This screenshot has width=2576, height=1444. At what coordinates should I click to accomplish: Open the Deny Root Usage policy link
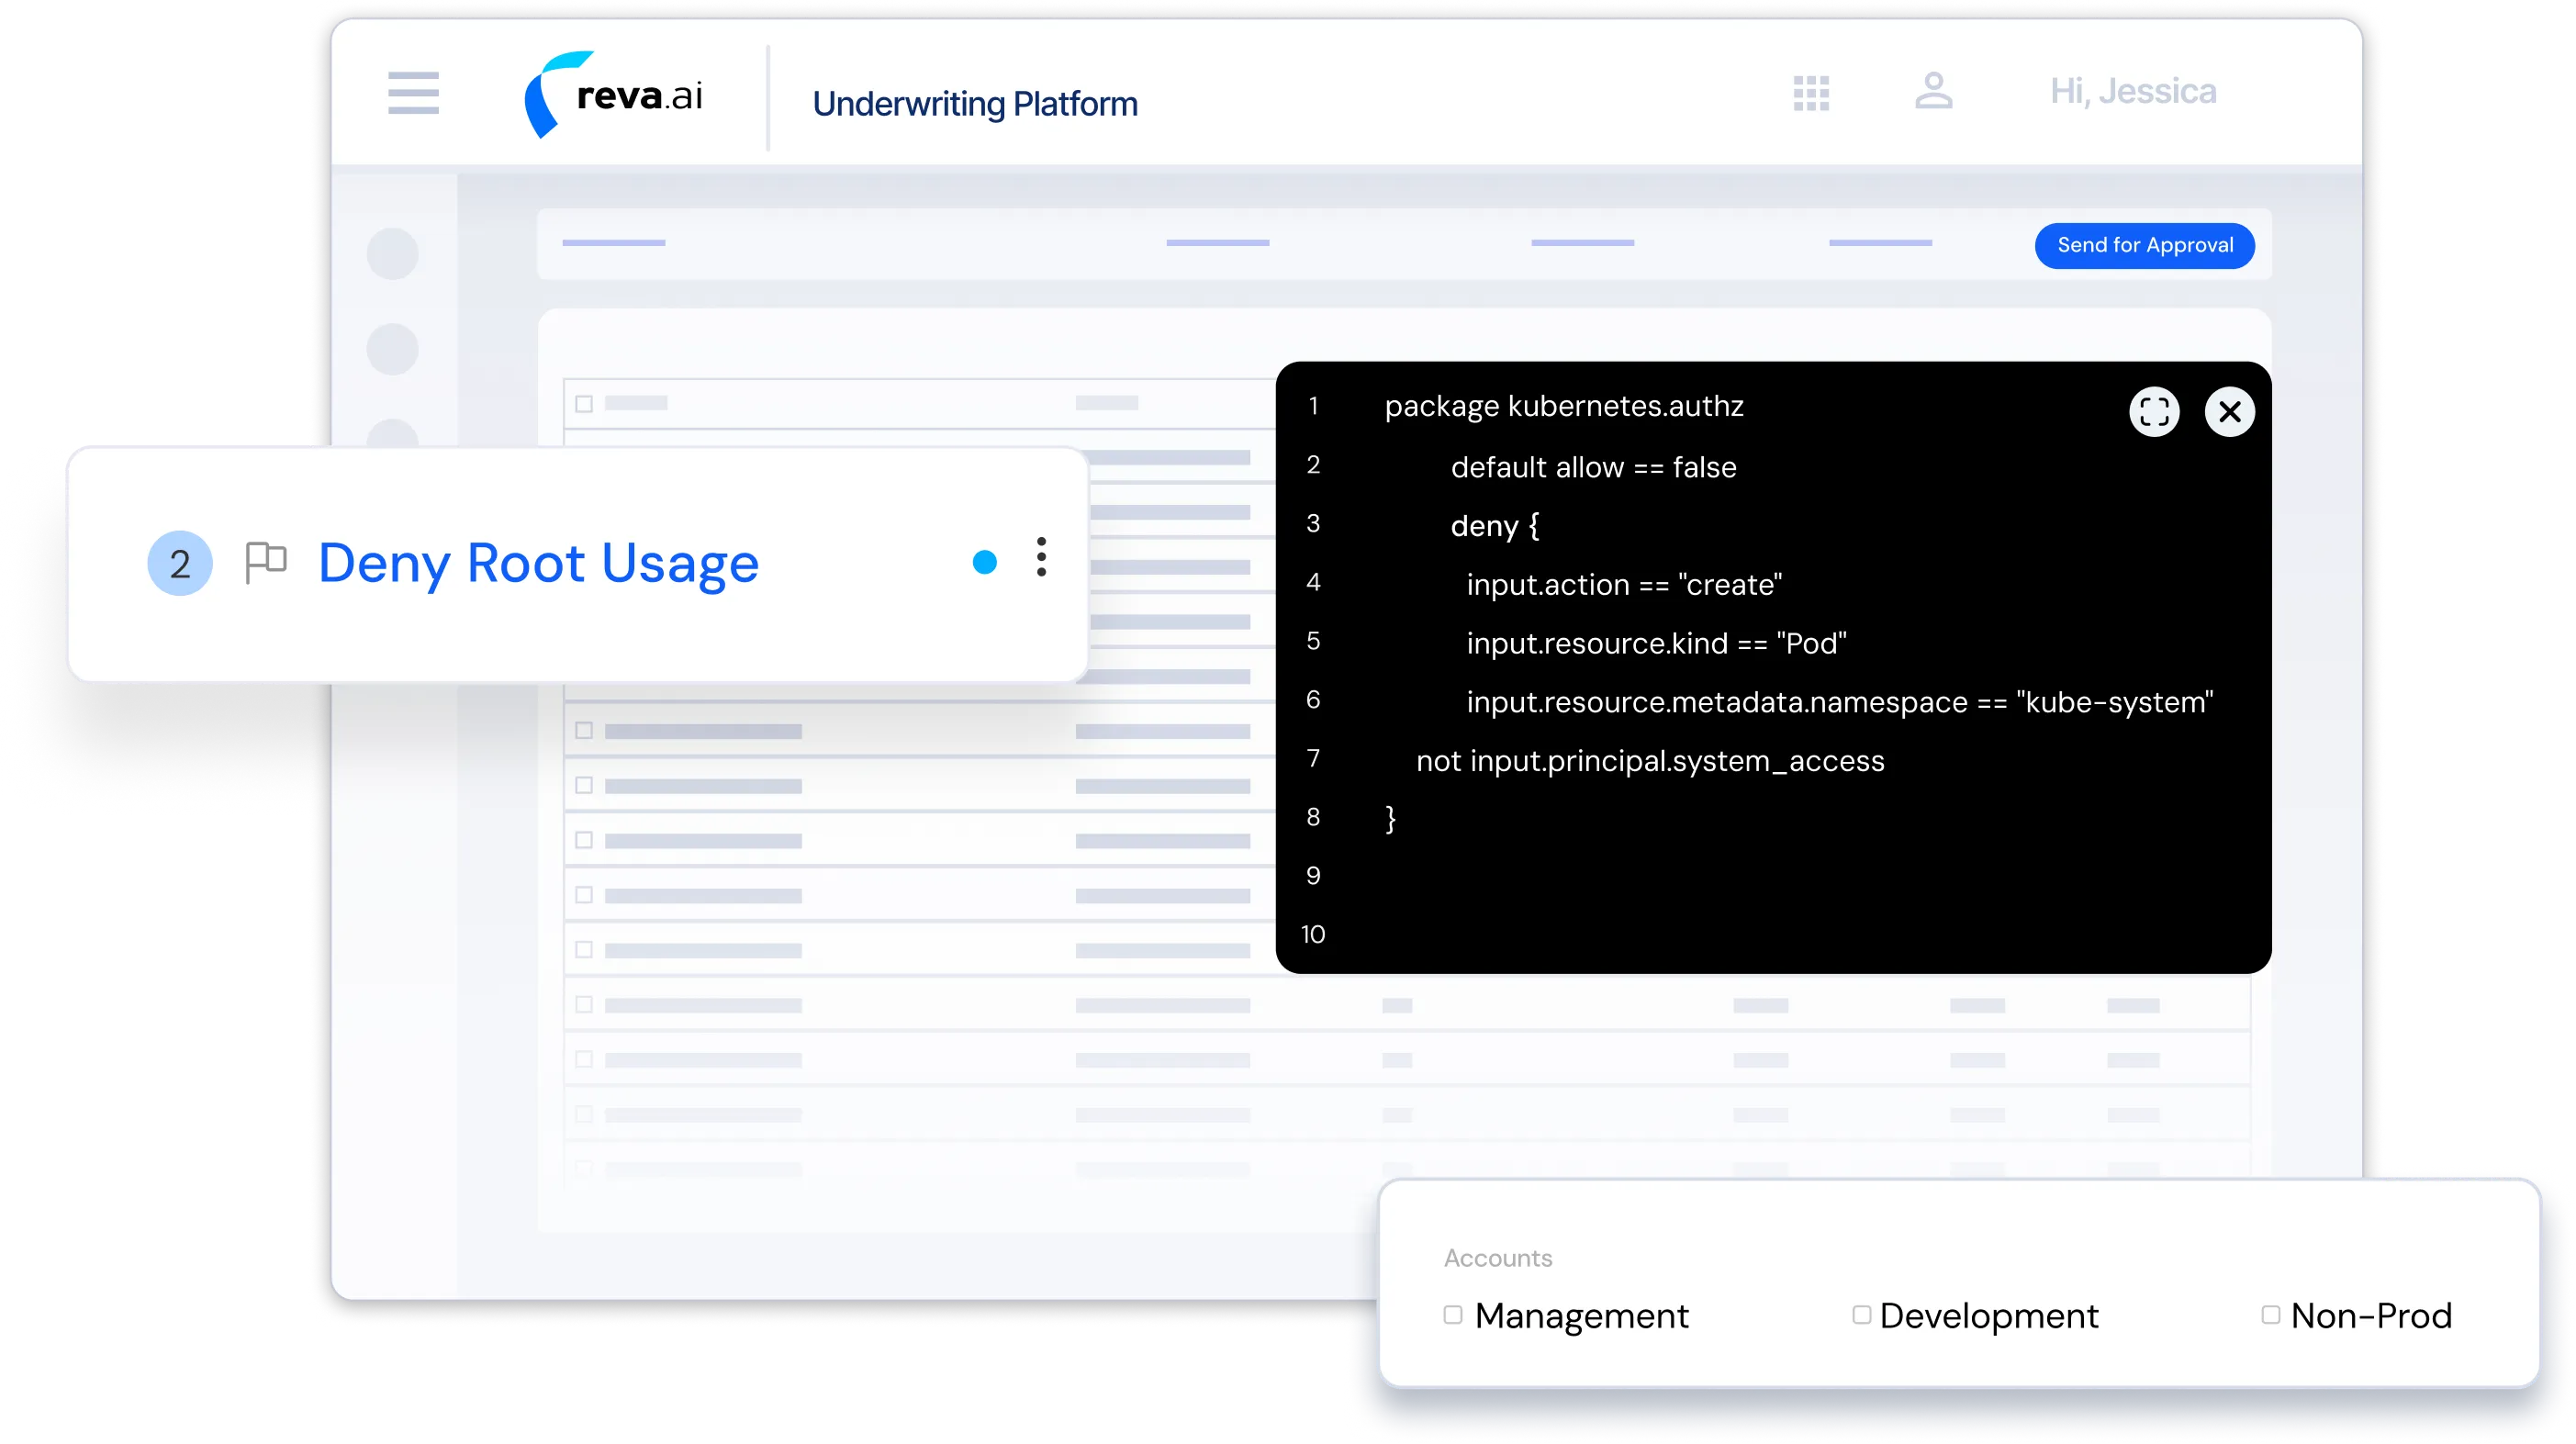tap(538, 563)
